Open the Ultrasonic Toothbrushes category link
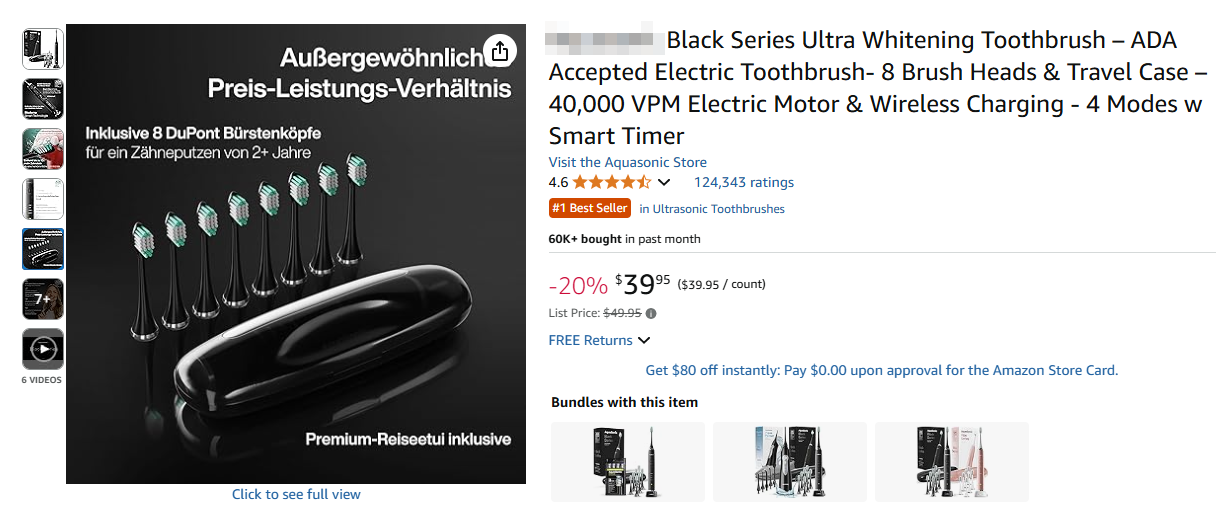 click(x=712, y=209)
